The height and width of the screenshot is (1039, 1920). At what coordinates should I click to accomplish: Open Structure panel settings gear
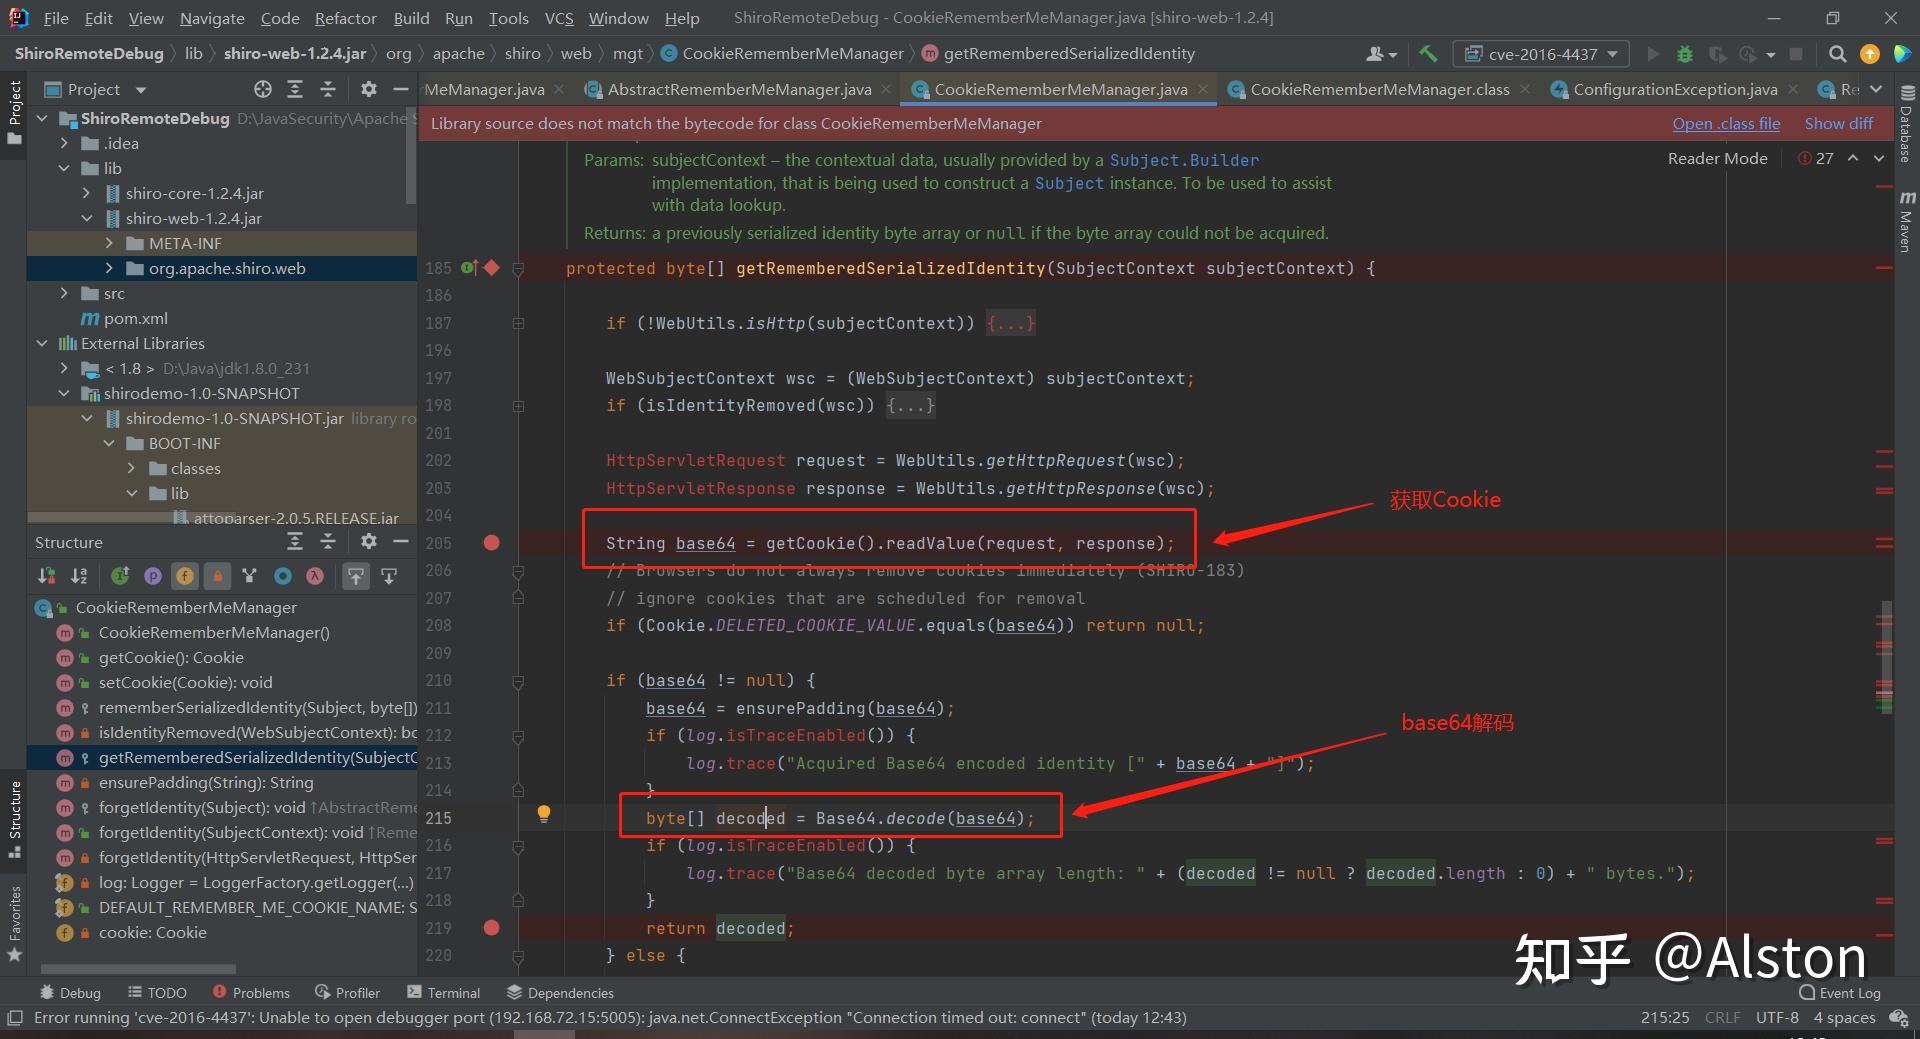coord(368,541)
